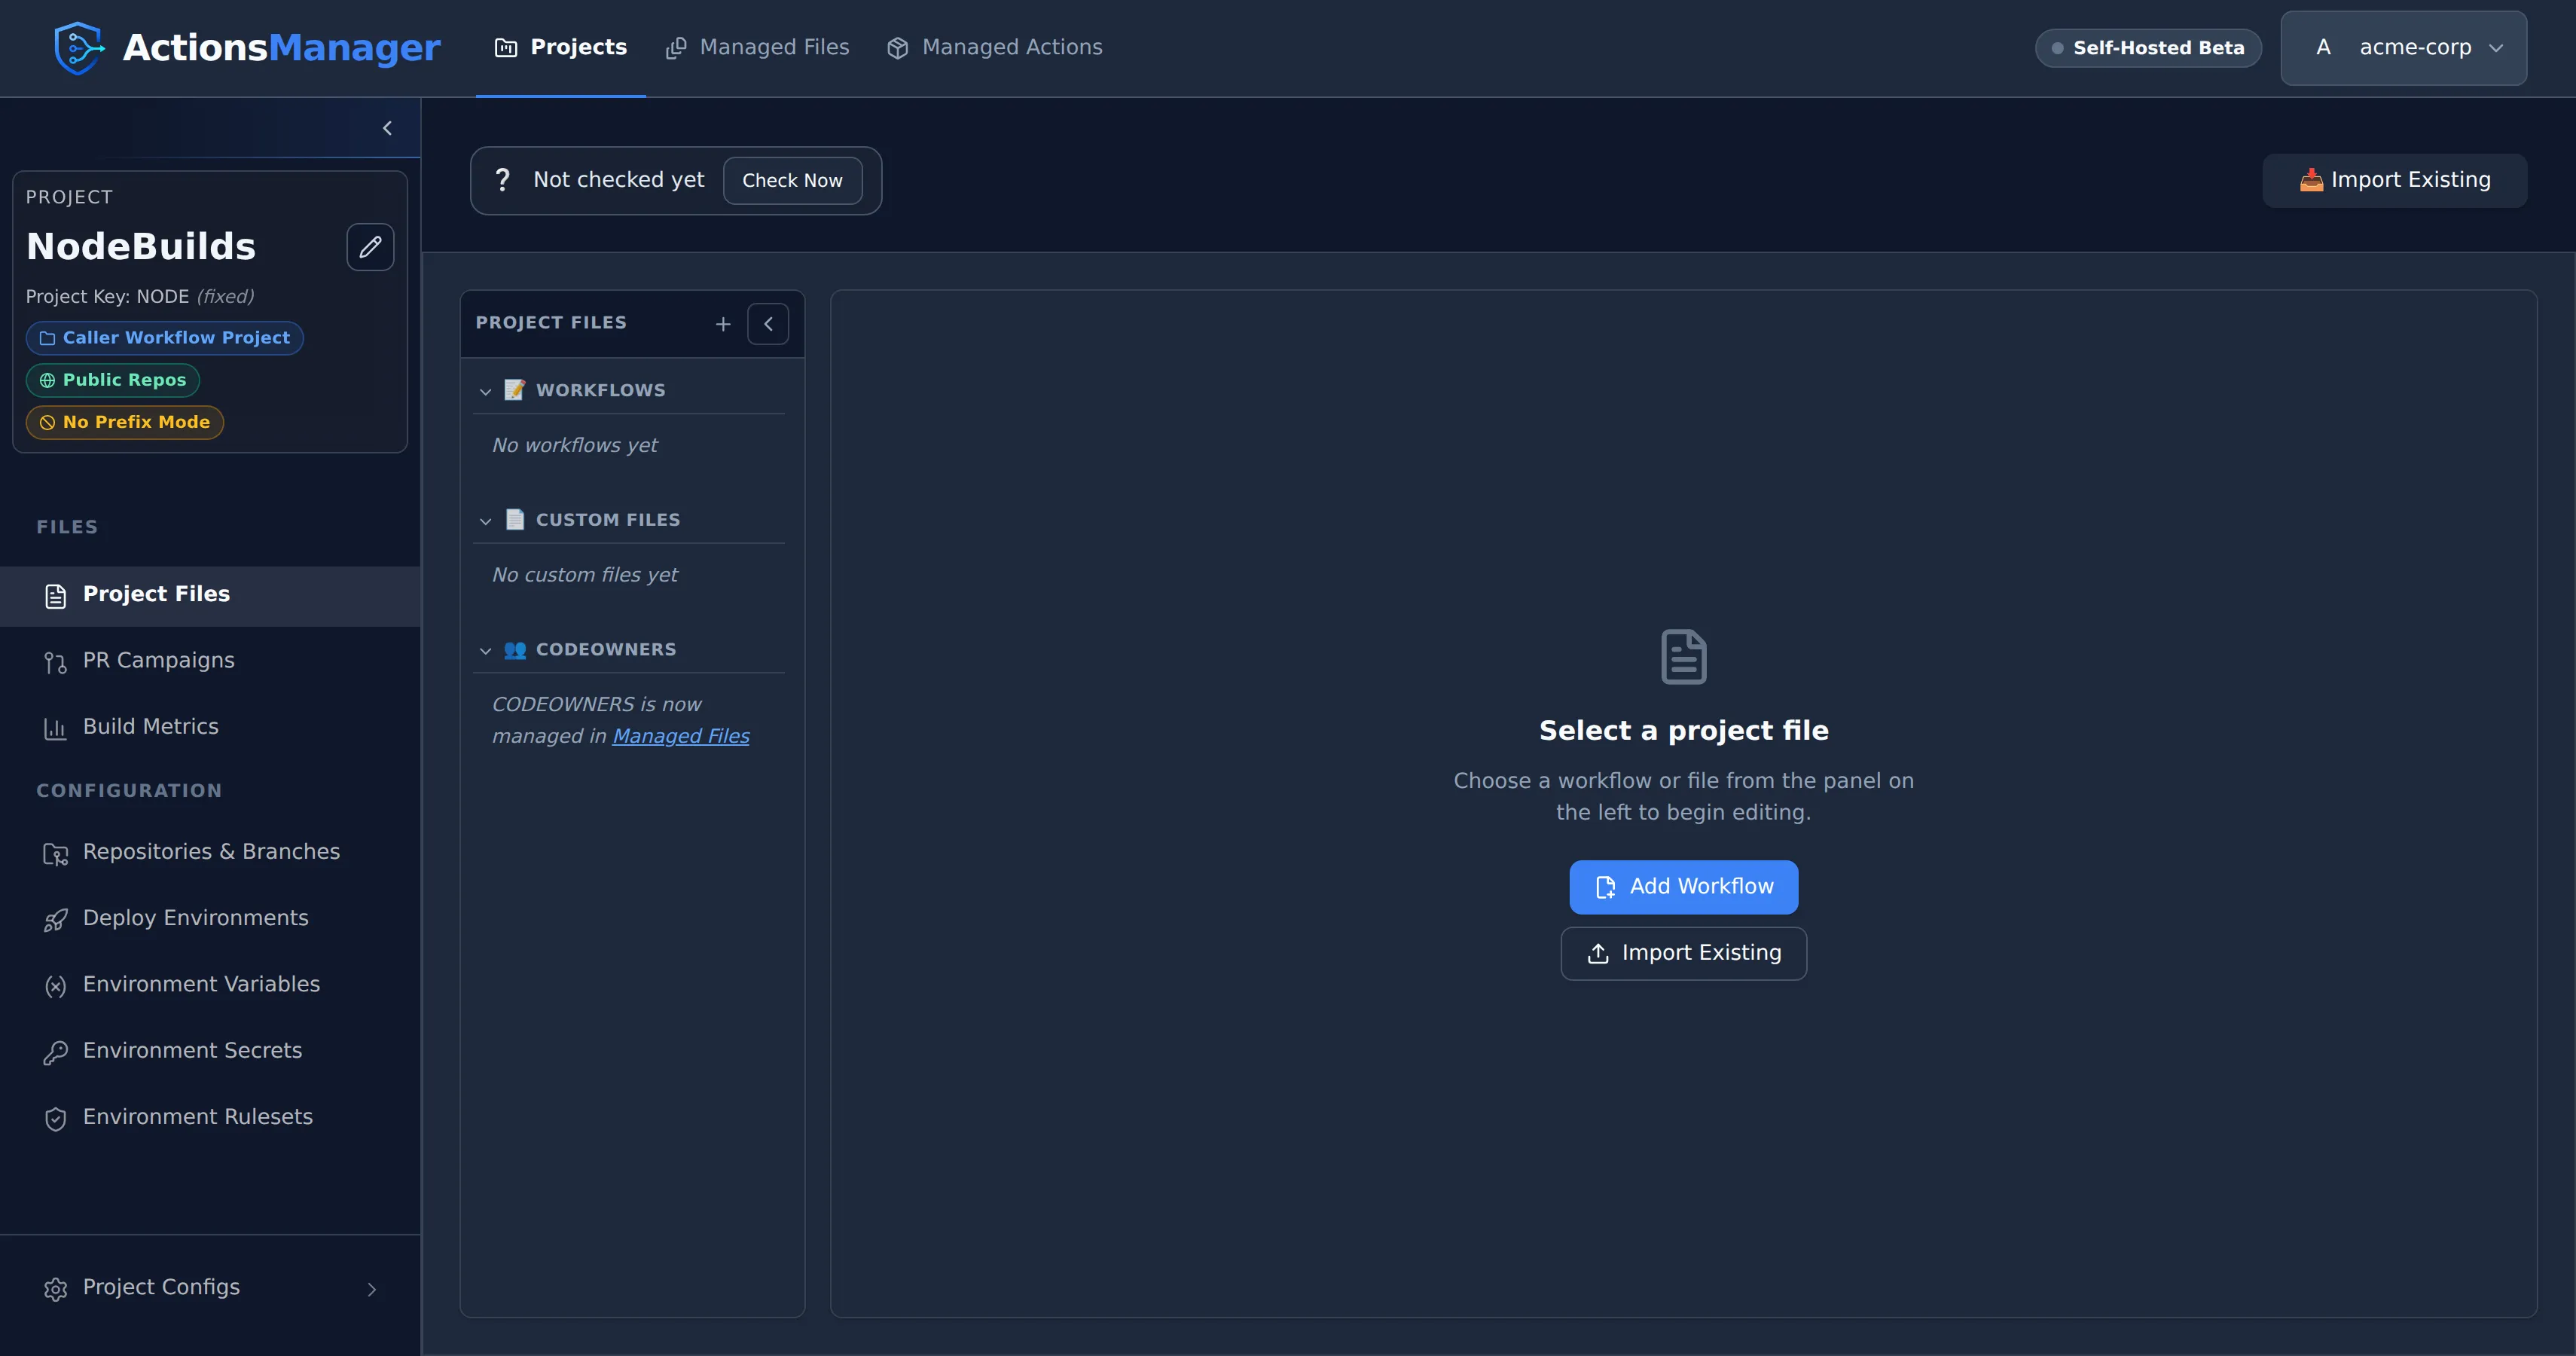
Task: Click the 'Select a project file' heading
Action: [x=1683, y=731]
